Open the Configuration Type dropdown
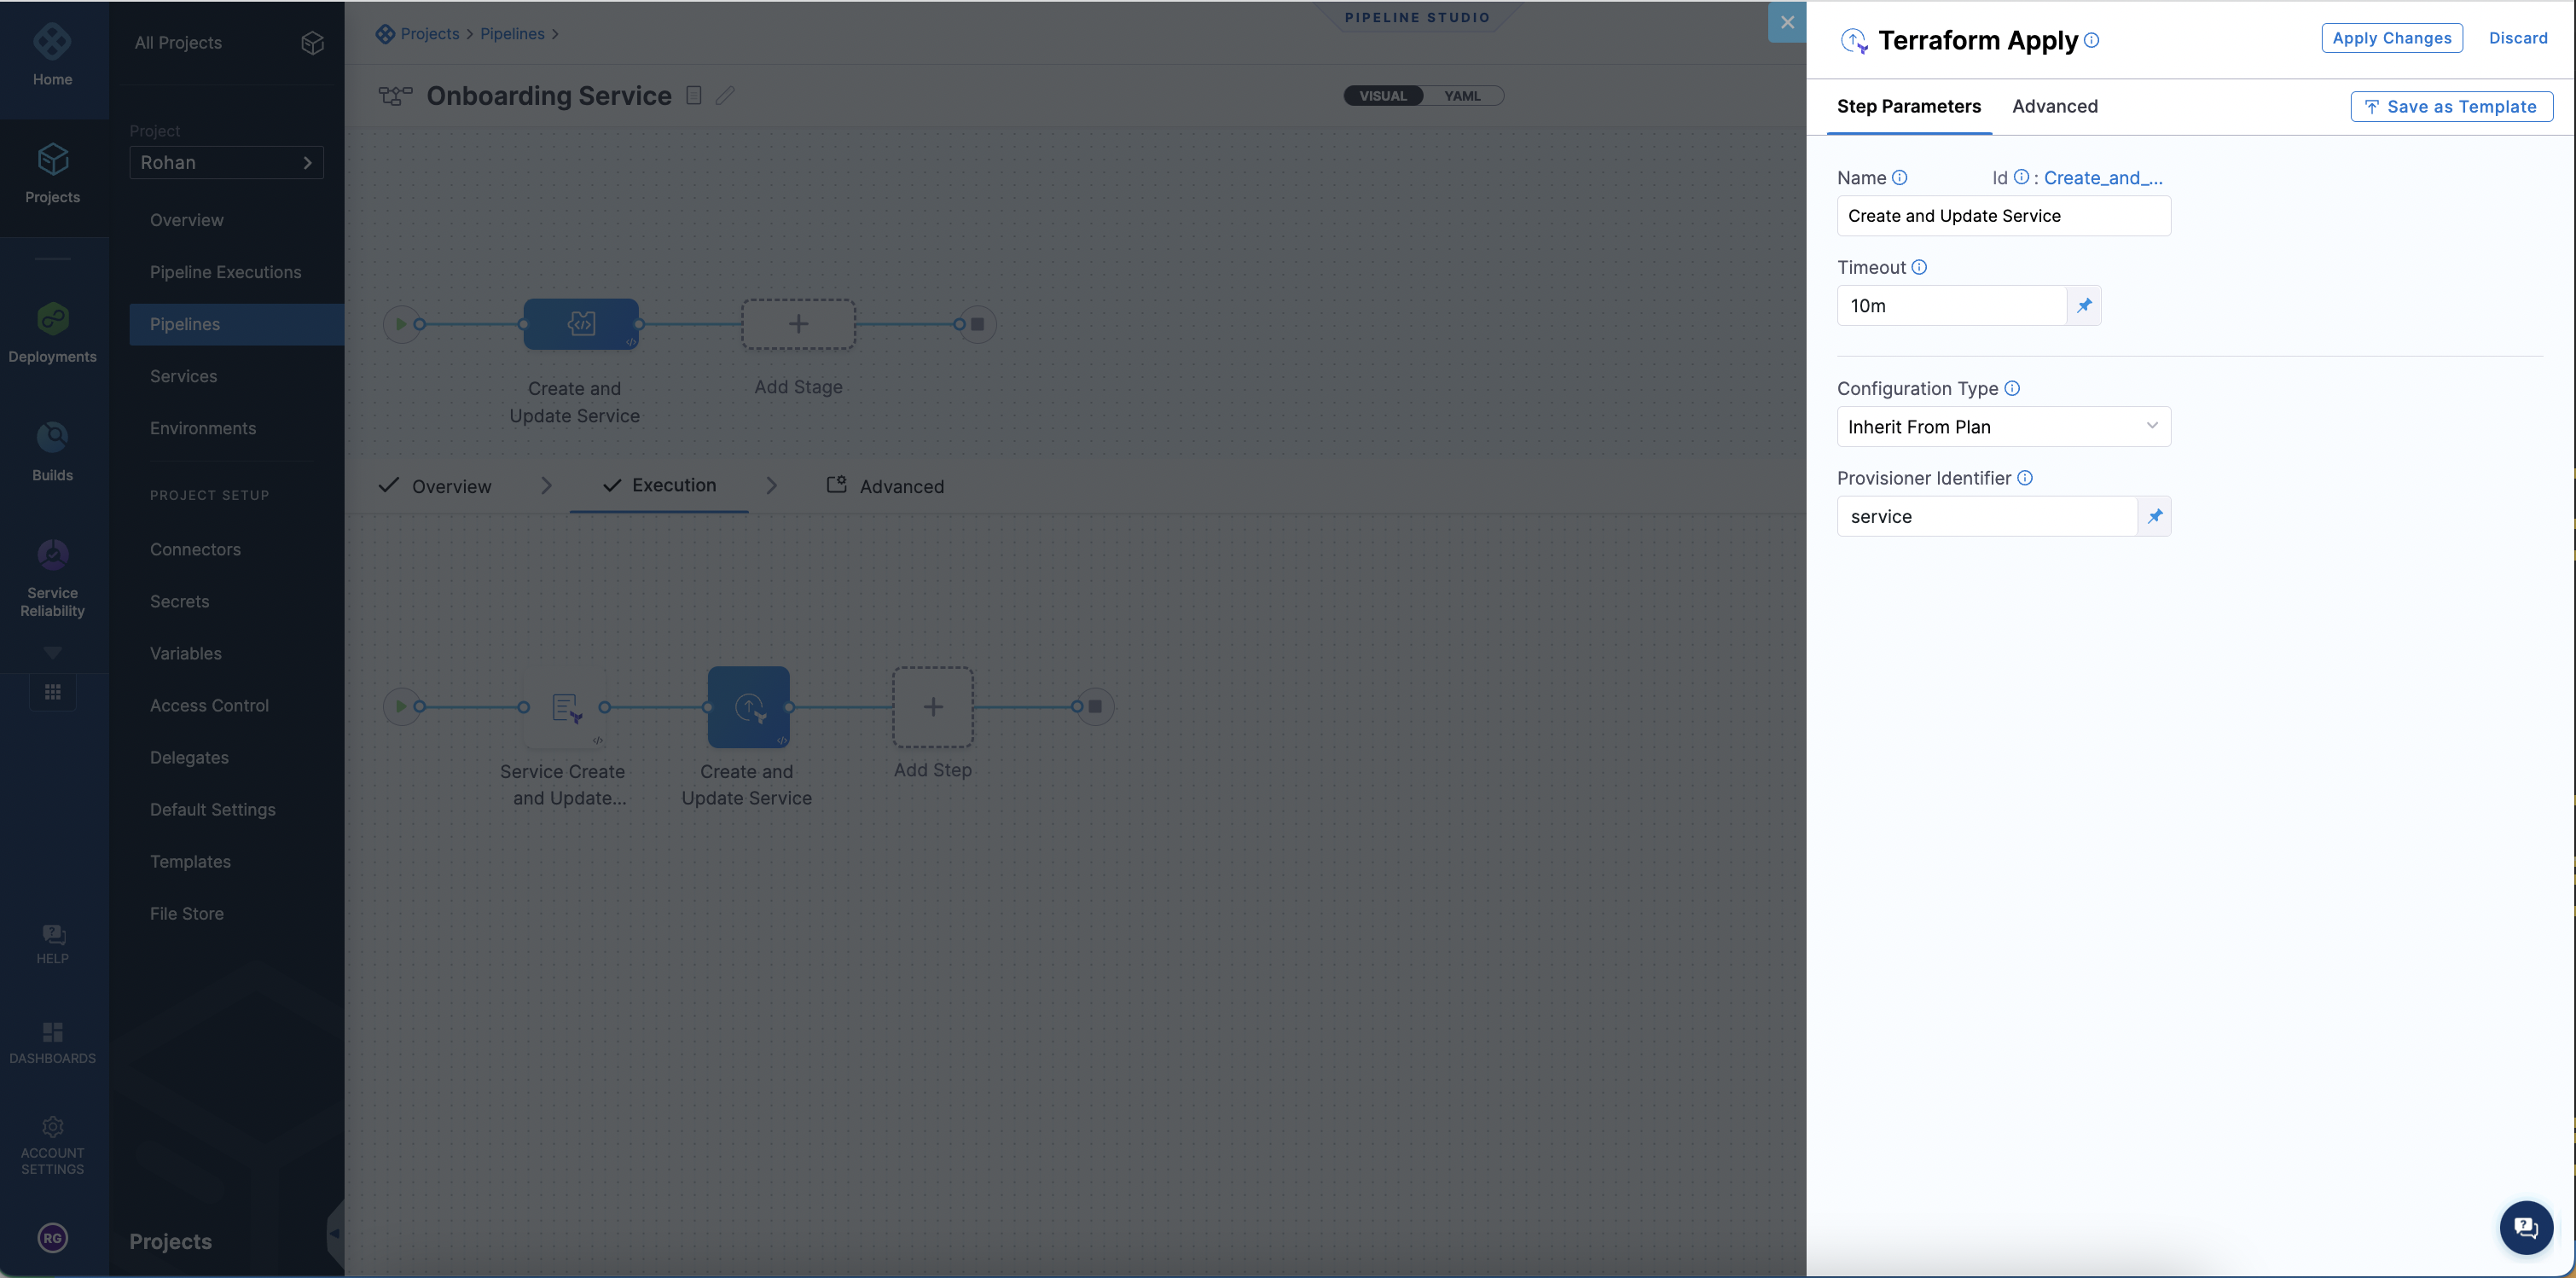The image size is (2576, 1278). click(x=2003, y=427)
